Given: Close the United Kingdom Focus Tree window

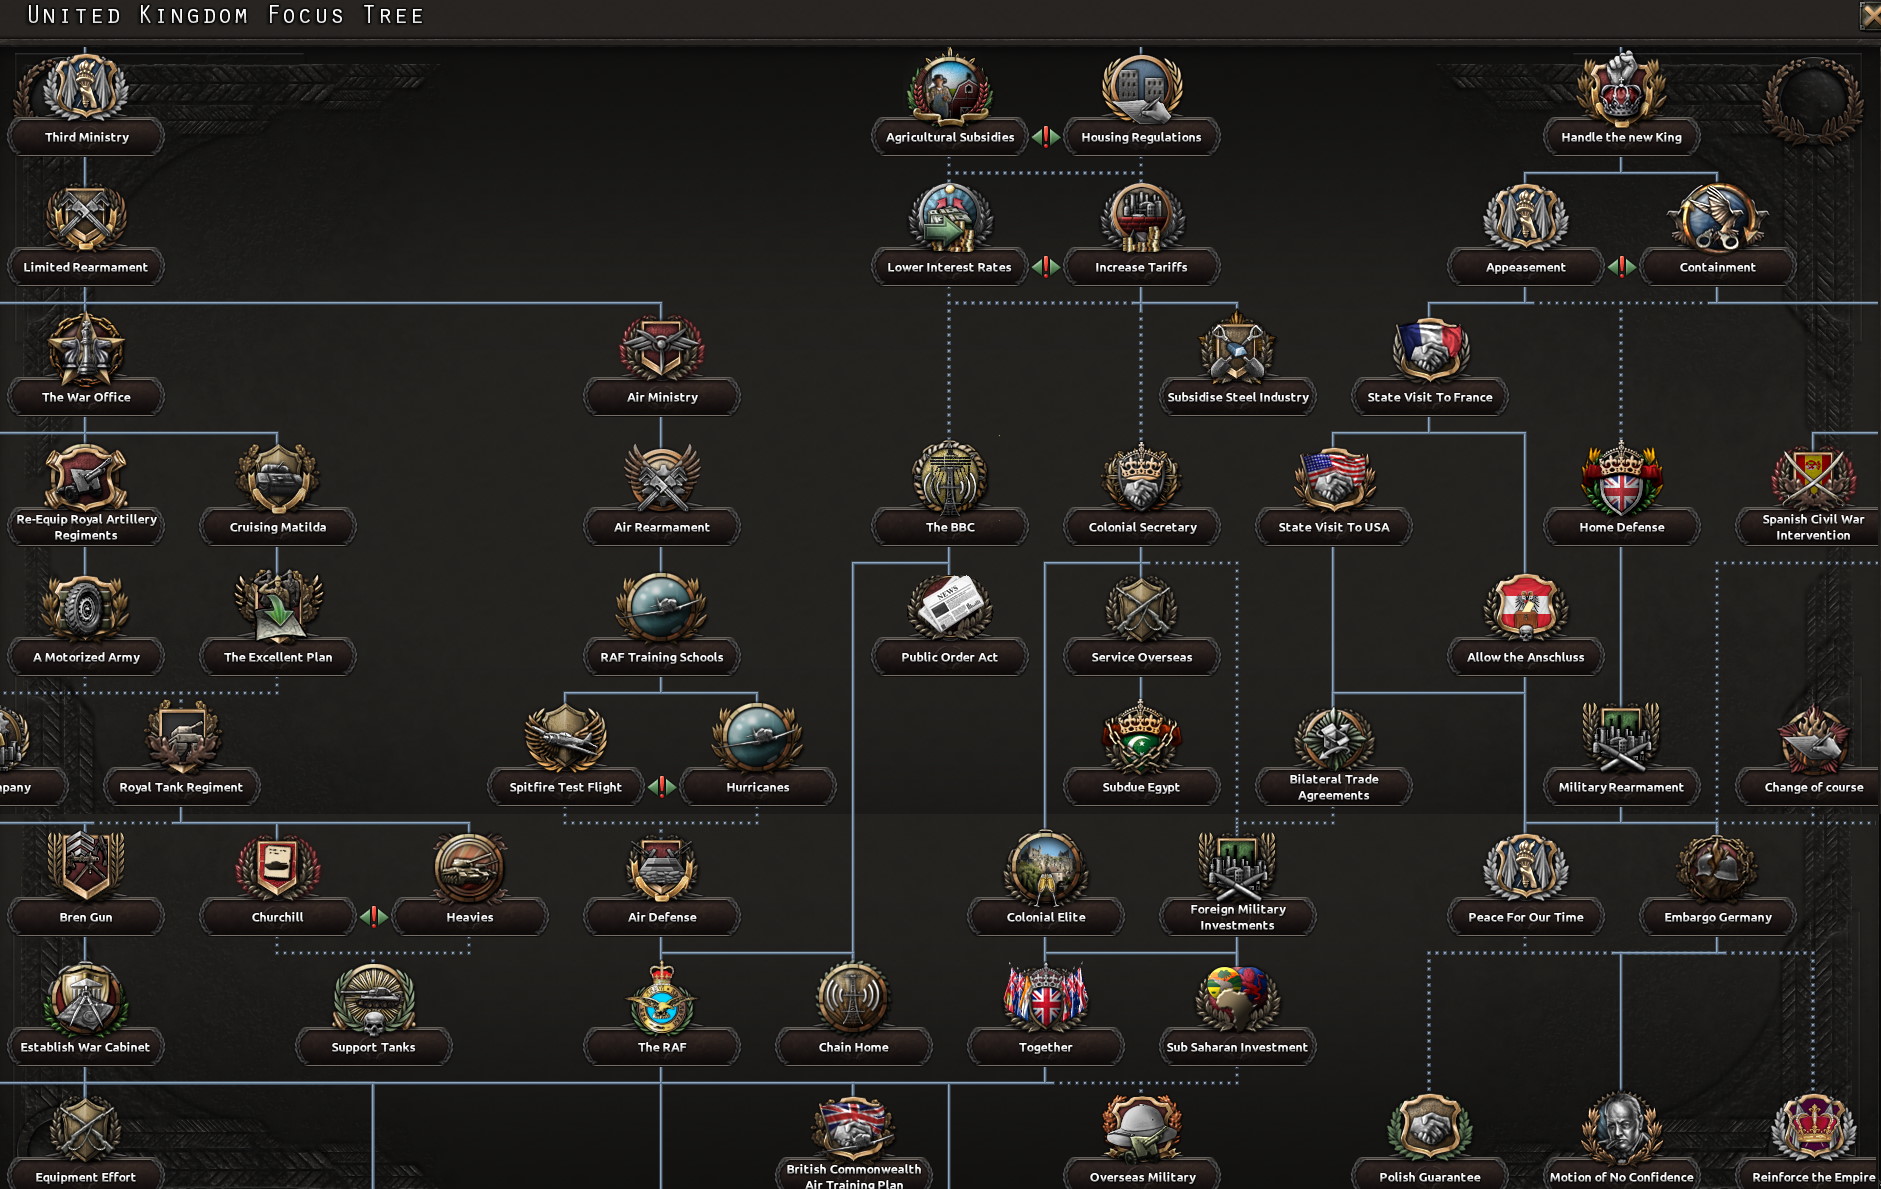Looking at the screenshot, I should click(x=1869, y=16).
